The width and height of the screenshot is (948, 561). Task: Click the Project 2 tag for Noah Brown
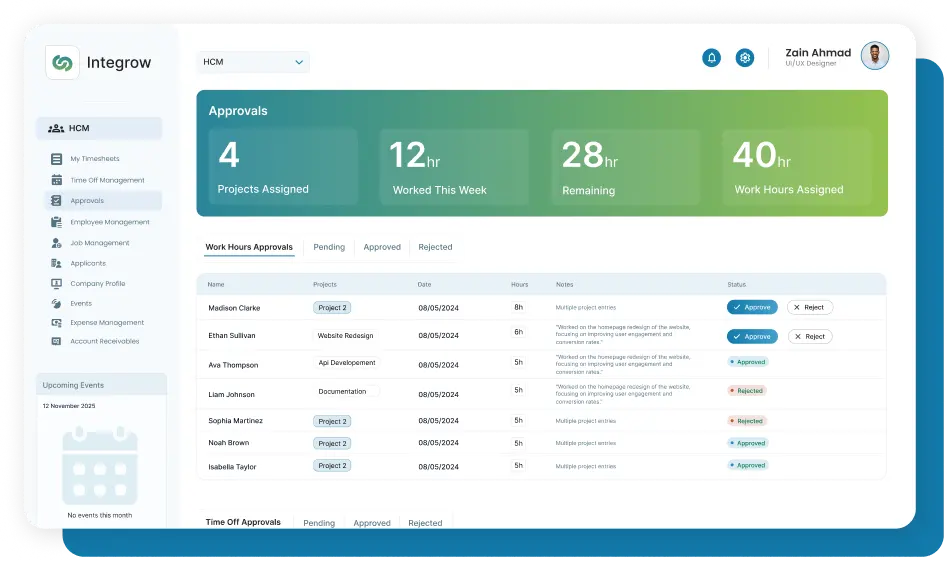tap(332, 443)
